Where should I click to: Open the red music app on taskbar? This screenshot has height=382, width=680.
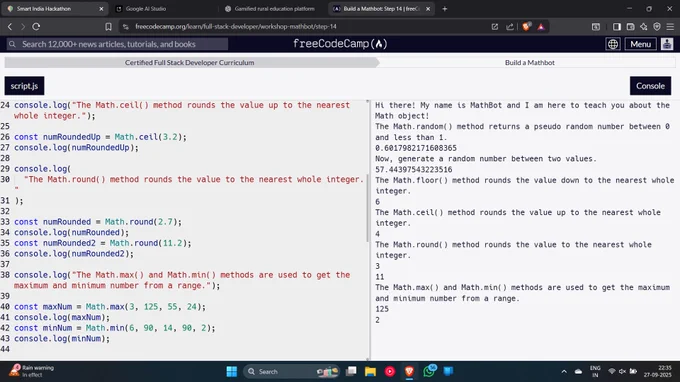(390, 372)
